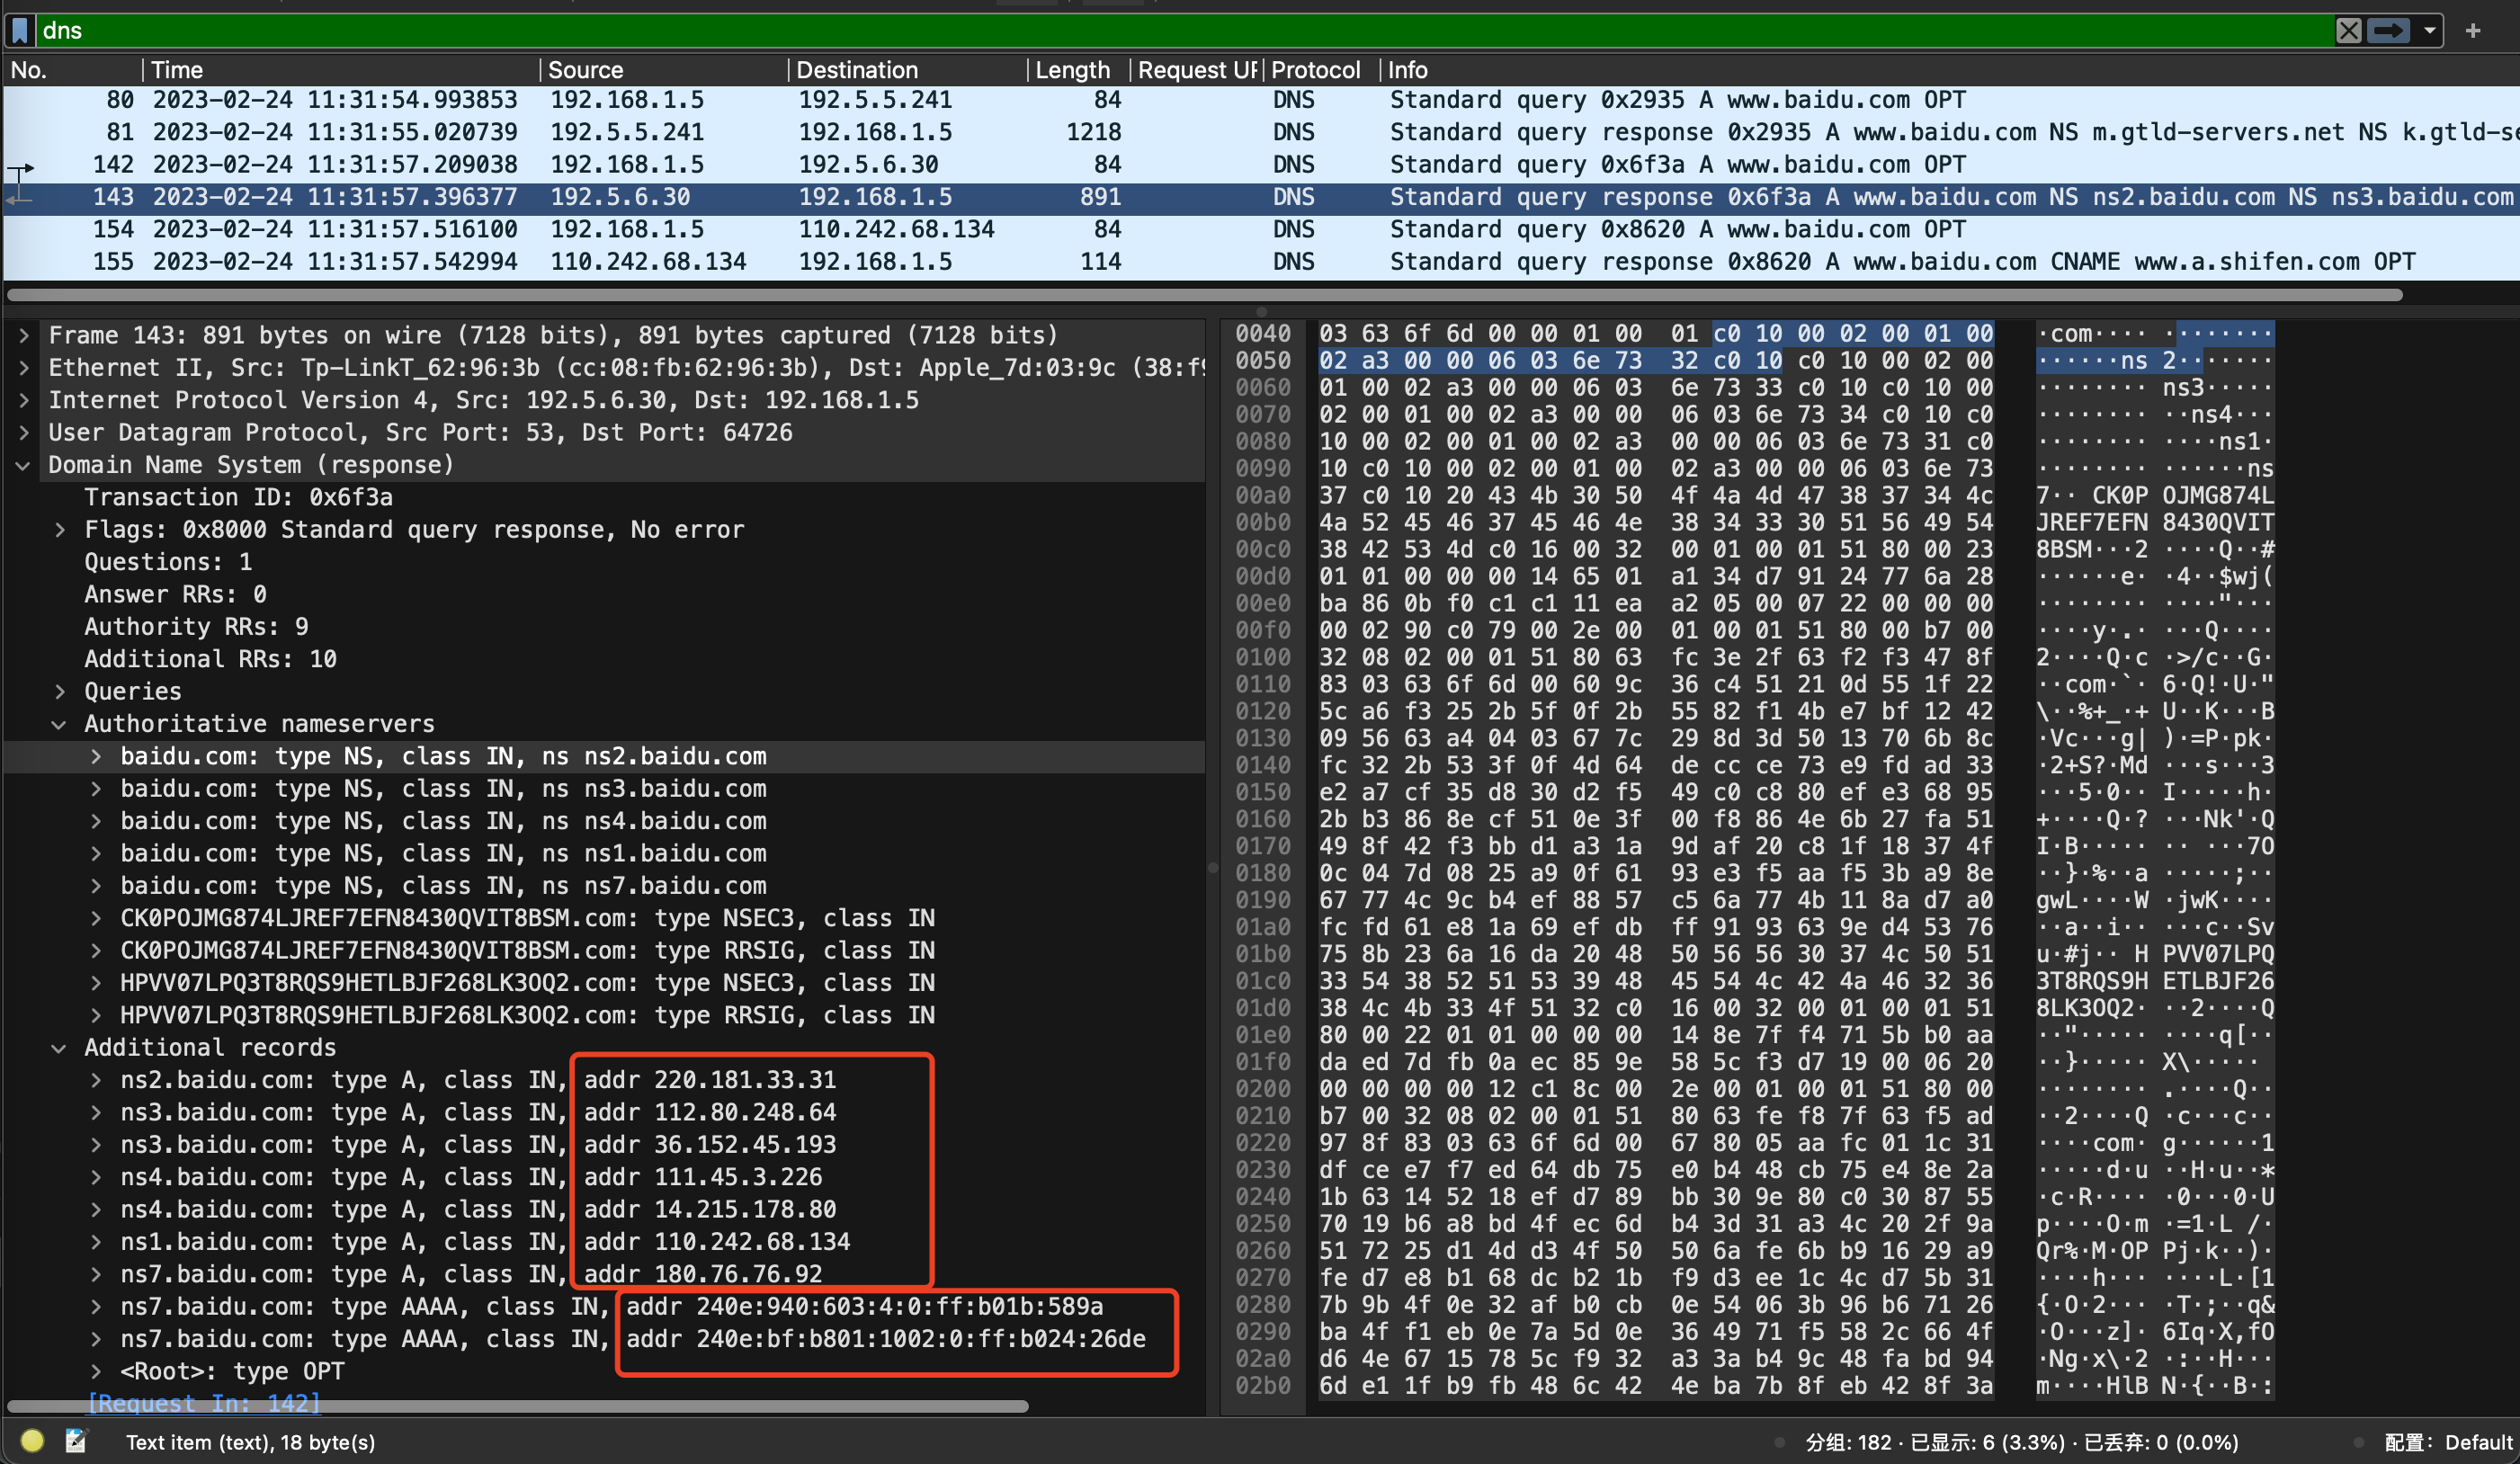Select ns4.baidu.com A record 111.45.3.226

click(604, 1177)
